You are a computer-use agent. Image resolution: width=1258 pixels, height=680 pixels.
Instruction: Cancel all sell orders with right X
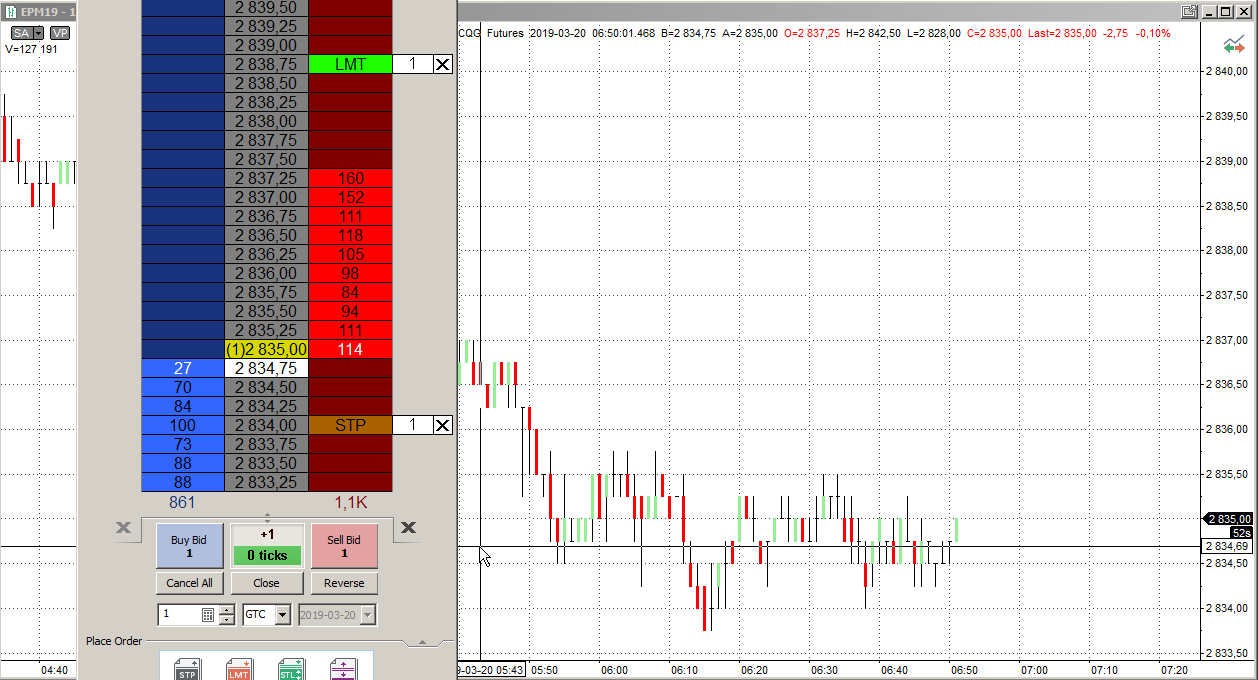tap(408, 527)
